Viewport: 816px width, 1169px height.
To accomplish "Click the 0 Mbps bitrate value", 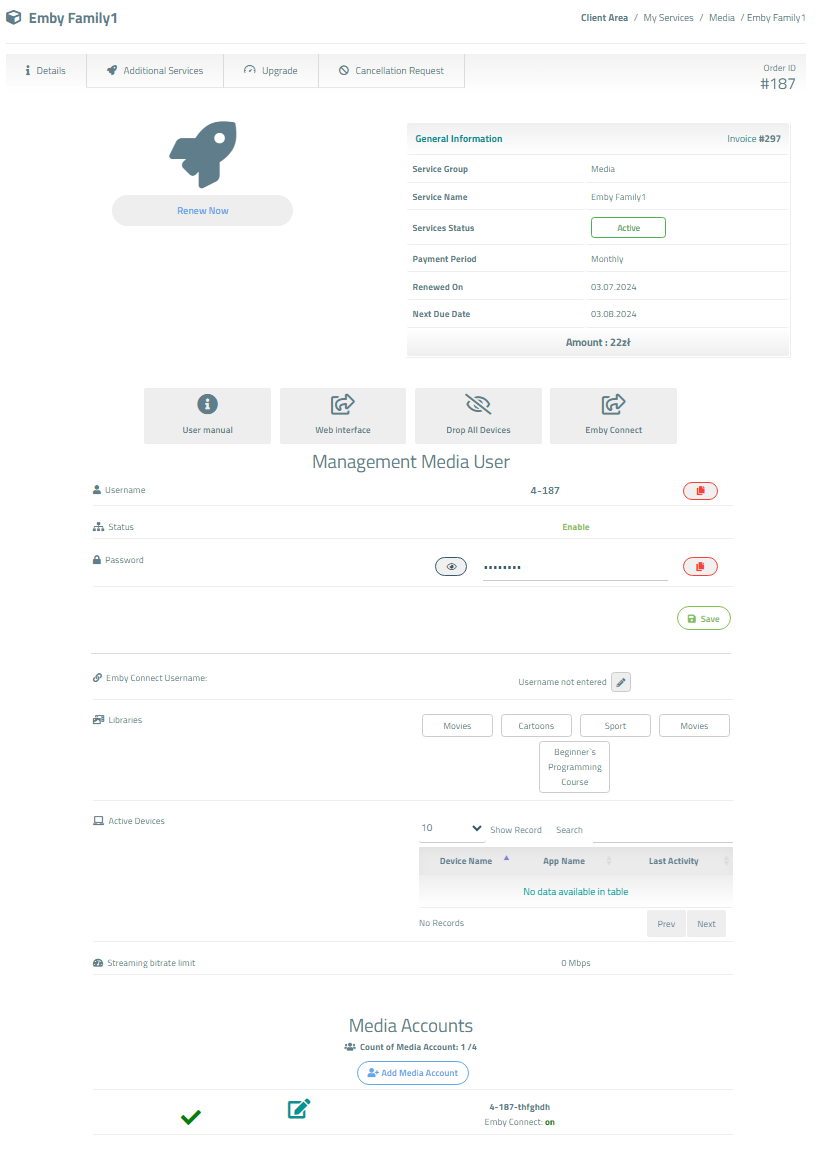I will coord(575,963).
